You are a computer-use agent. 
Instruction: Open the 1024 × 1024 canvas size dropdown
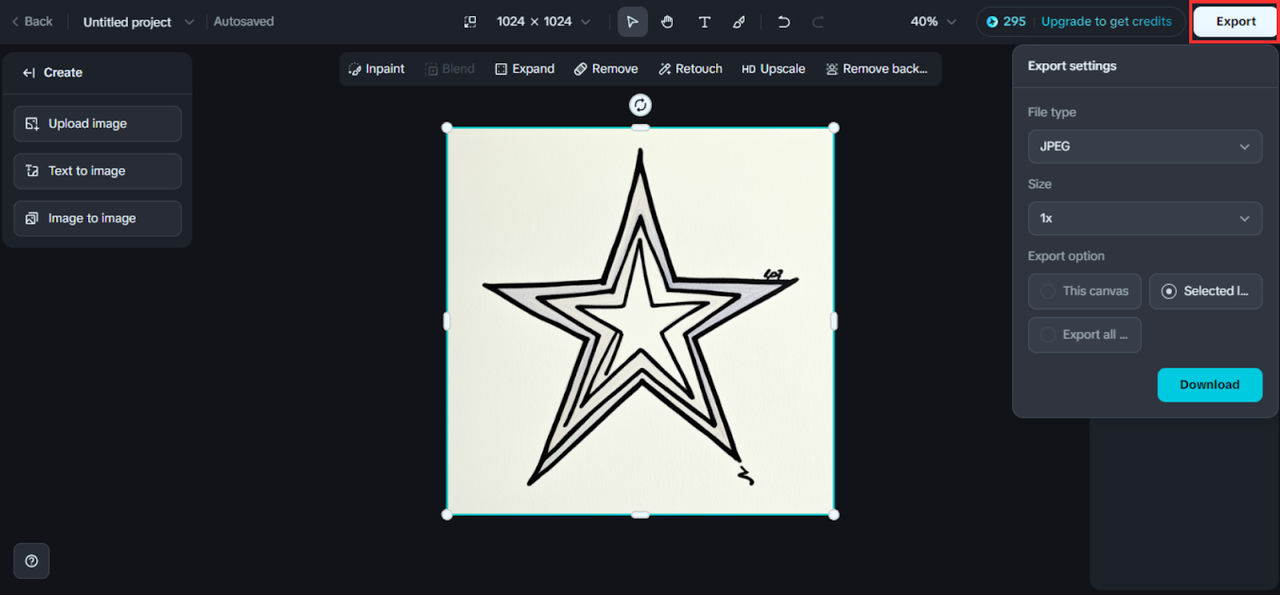point(543,21)
